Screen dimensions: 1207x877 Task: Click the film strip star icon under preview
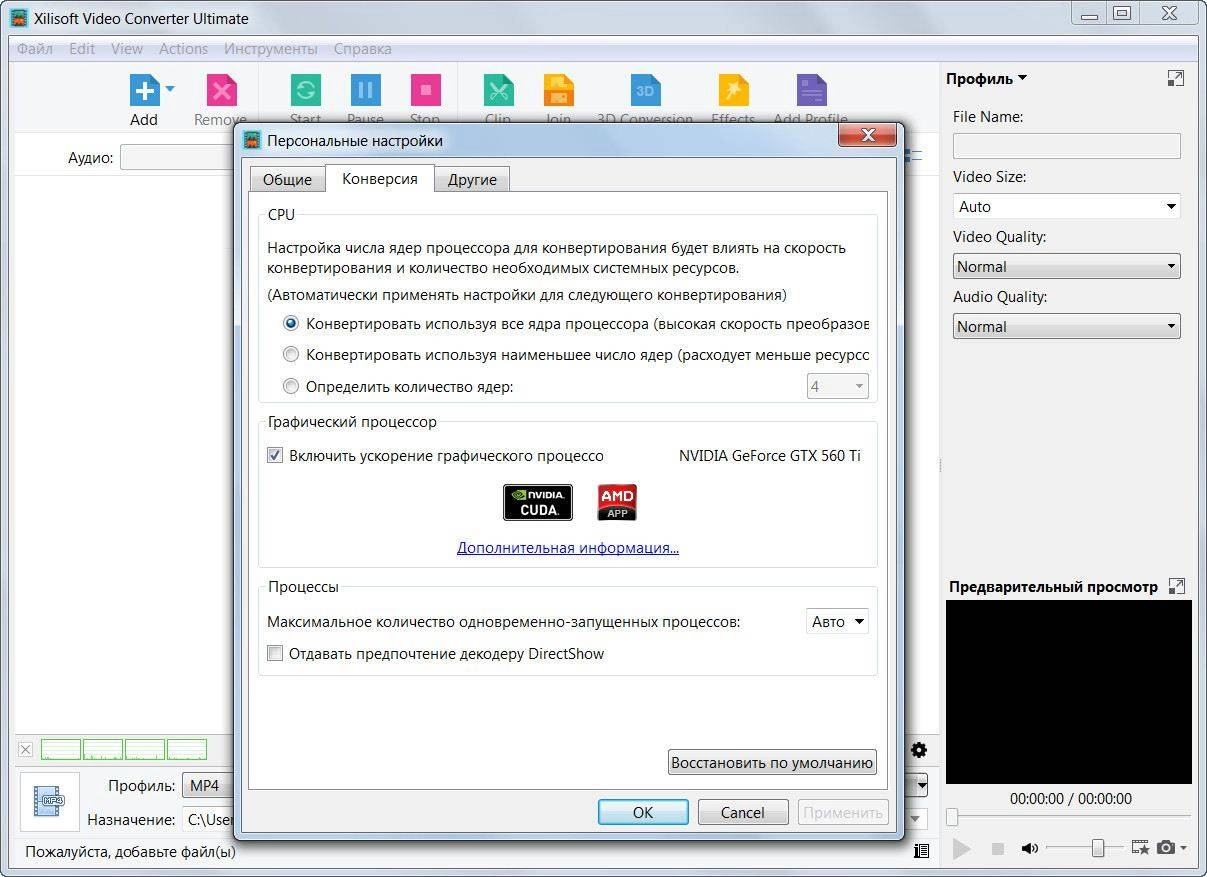[1140, 848]
